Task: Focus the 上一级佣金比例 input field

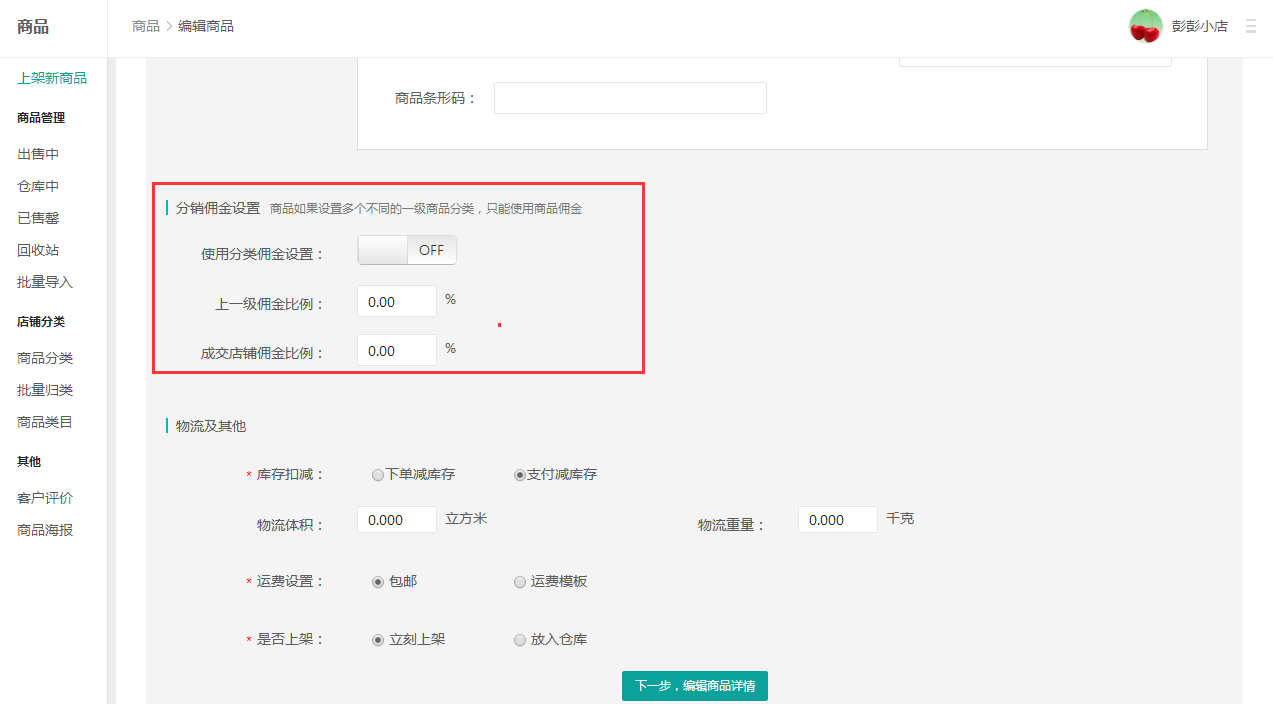Action: 396,301
